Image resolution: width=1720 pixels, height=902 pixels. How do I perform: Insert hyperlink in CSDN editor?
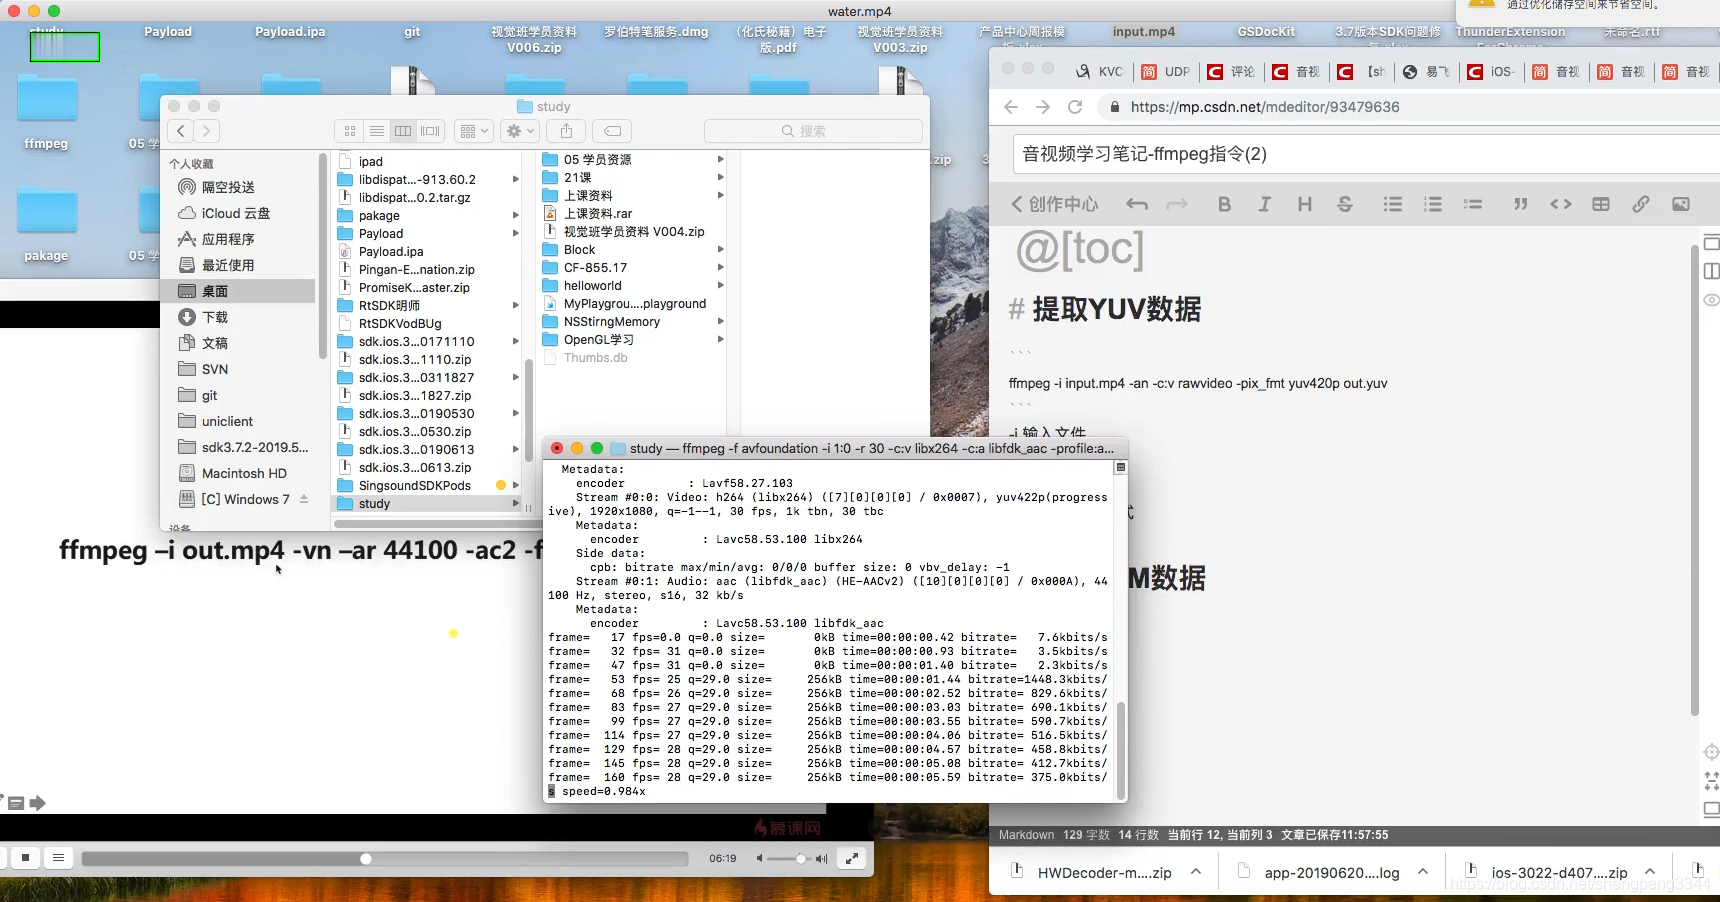pyautogui.click(x=1641, y=204)
